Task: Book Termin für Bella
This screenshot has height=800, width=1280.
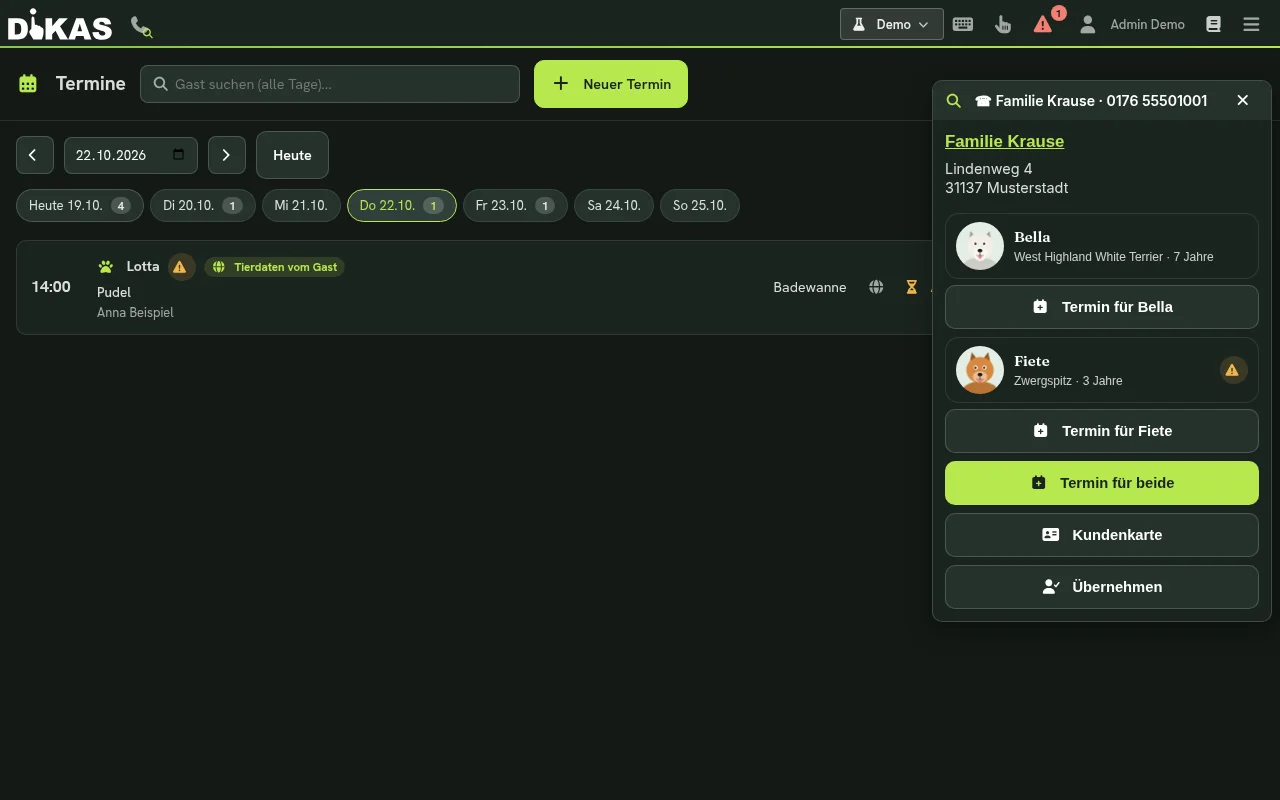Action: pos(1102,307)
